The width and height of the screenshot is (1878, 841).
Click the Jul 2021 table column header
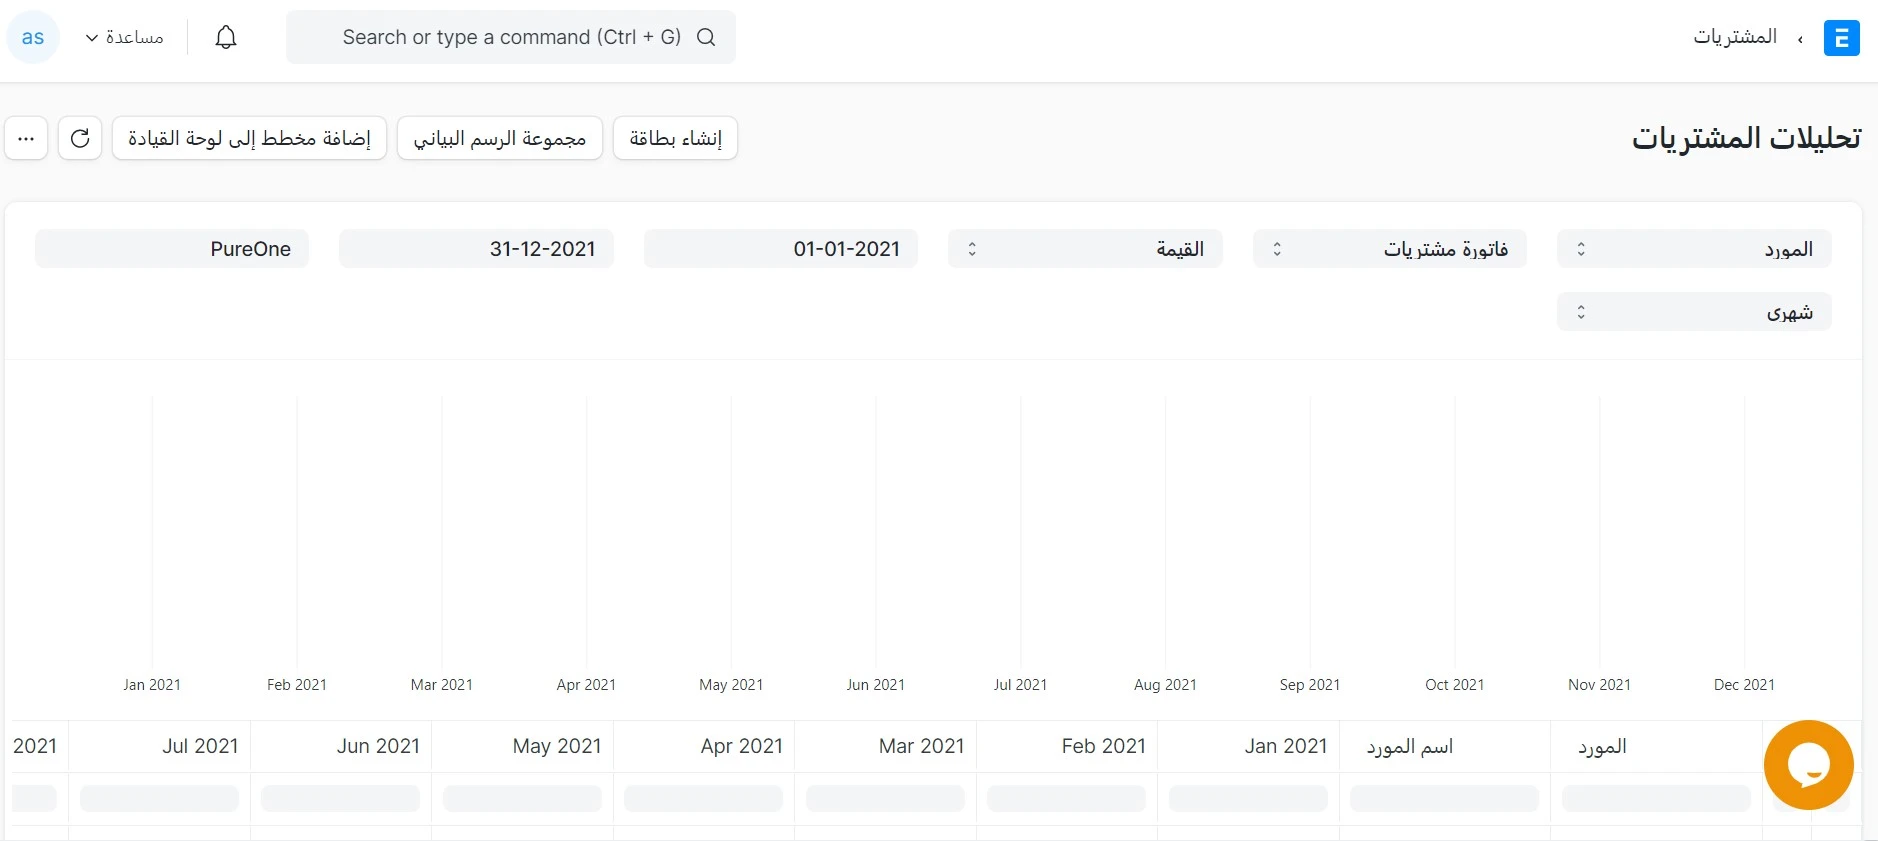tap(159, 746)
